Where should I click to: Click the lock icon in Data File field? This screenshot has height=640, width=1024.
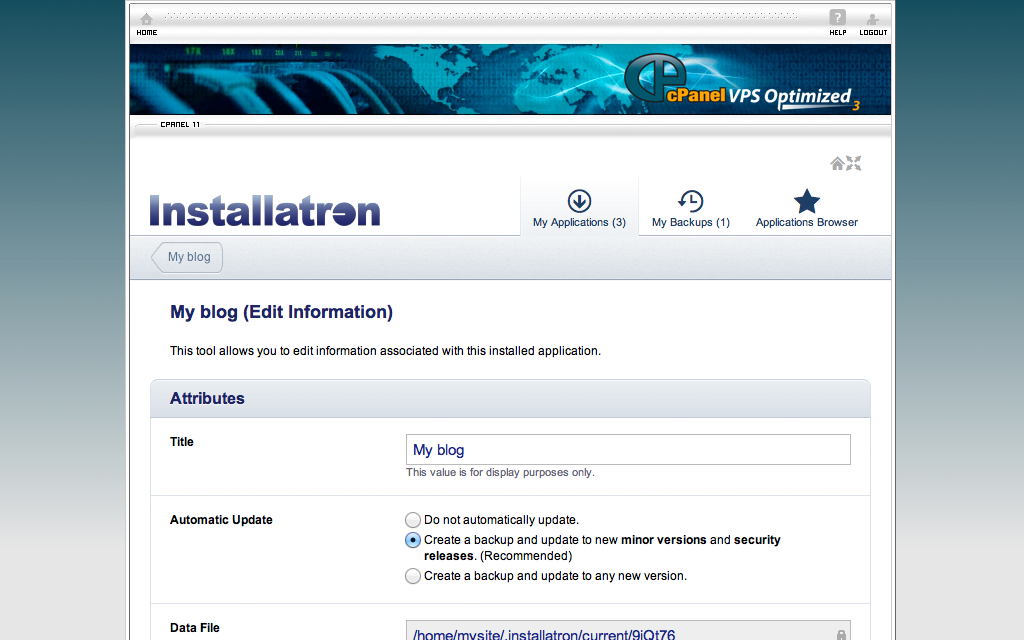841,635
